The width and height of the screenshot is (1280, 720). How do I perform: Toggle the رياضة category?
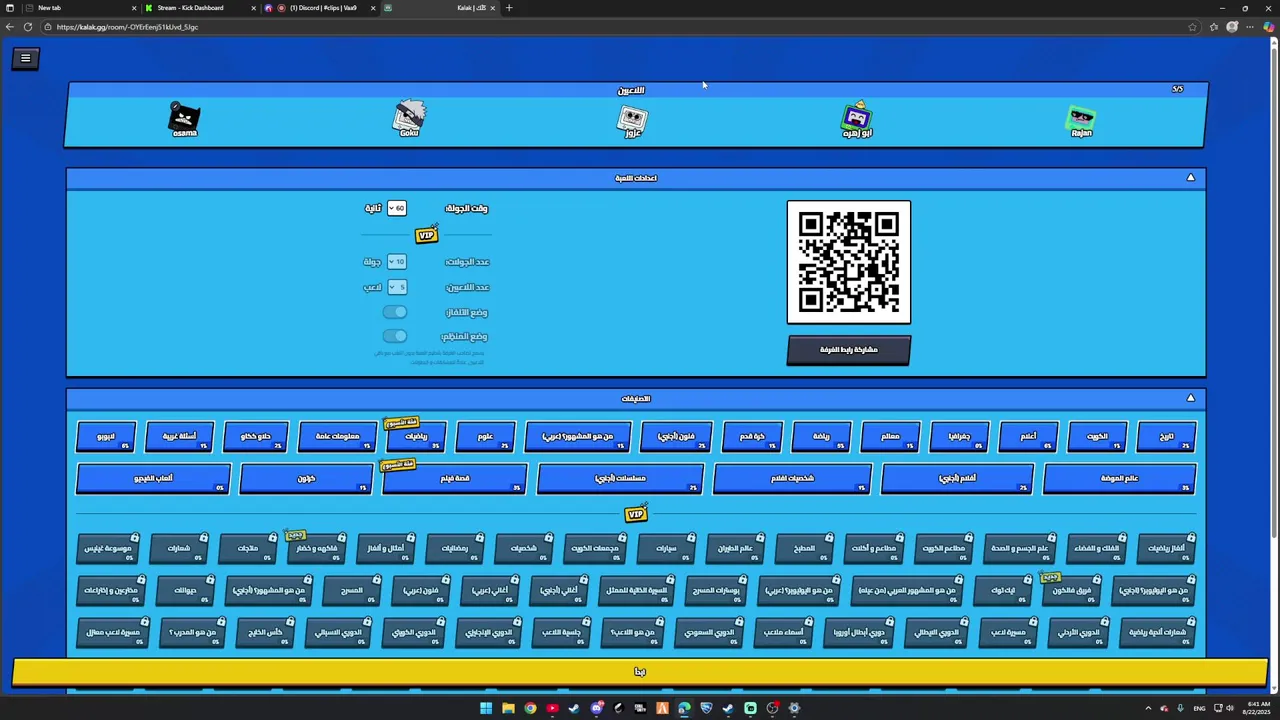[x=821, y=437]
